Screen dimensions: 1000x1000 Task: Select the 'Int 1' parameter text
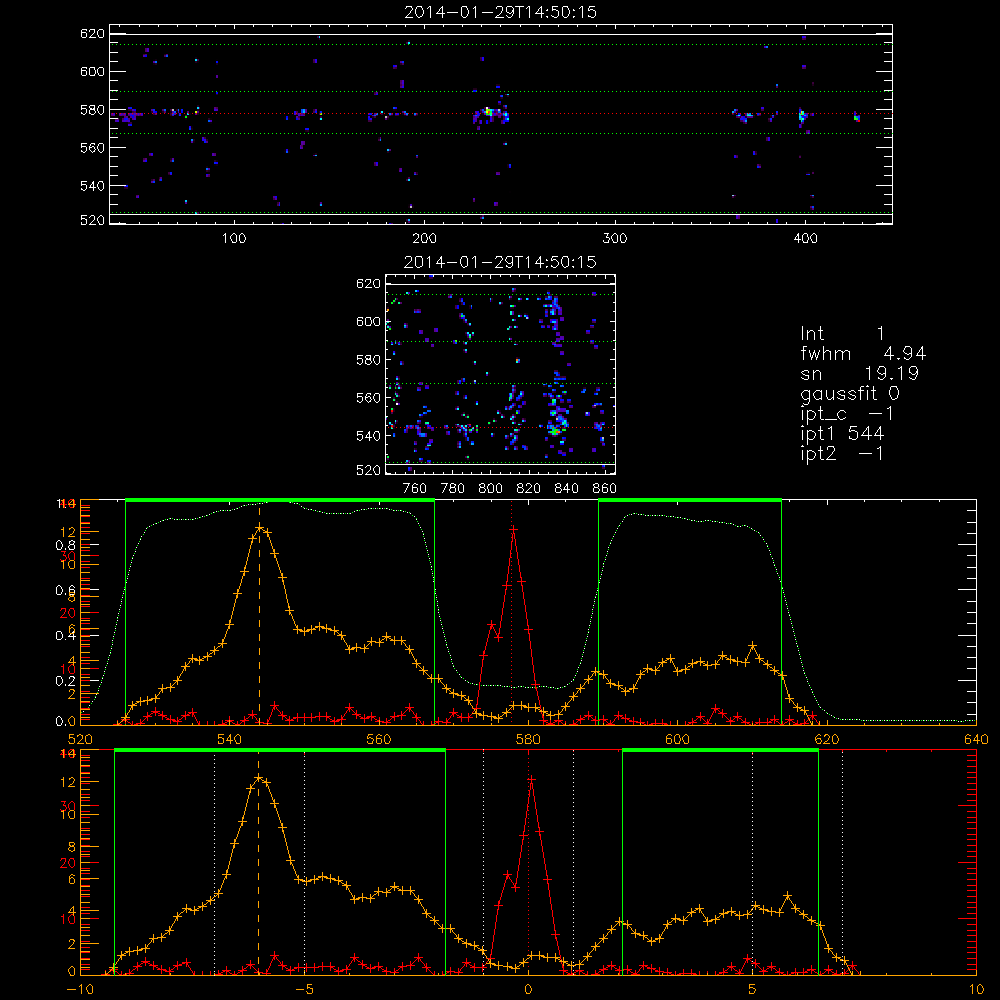pos(842,334)
